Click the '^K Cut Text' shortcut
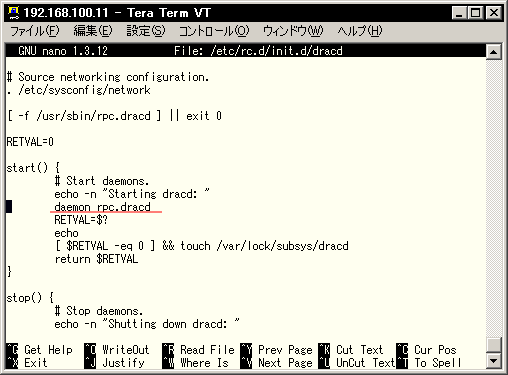 click(351, 350)
